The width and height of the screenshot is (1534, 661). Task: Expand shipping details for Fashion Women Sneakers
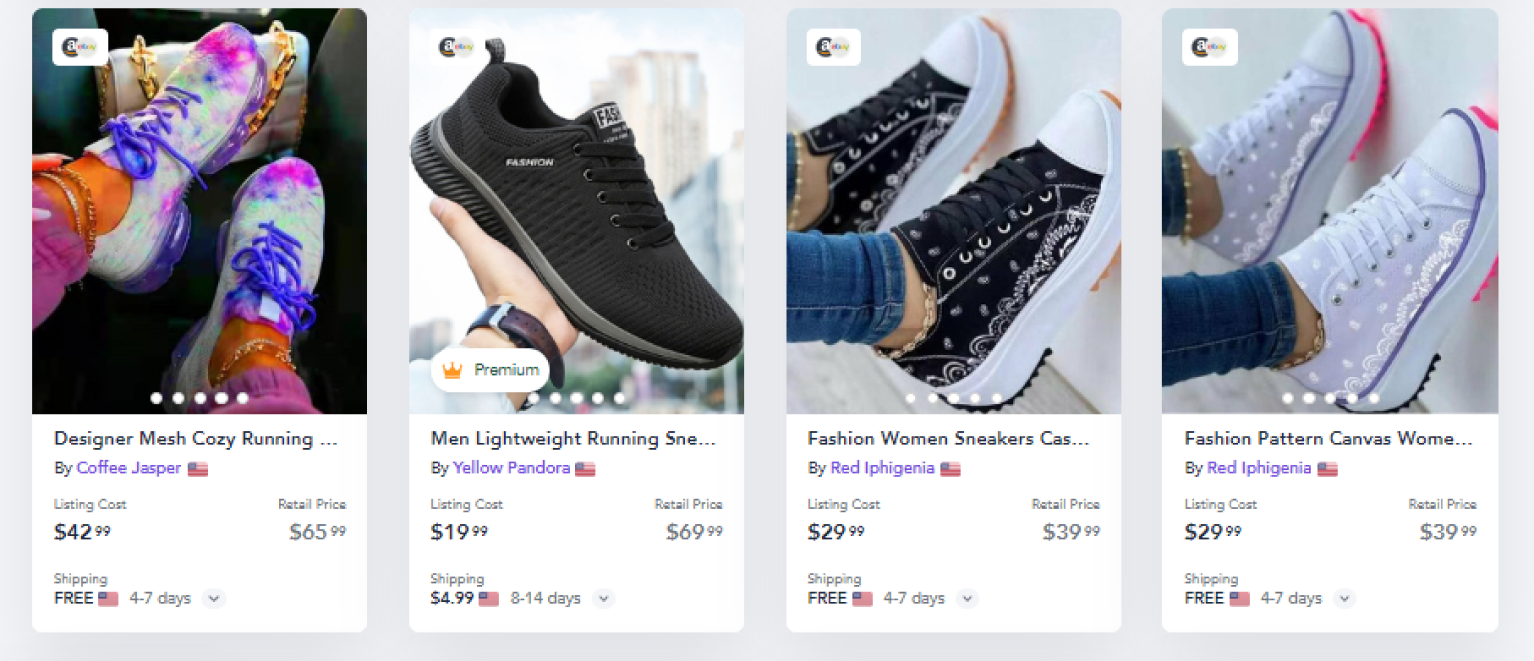[x=967, y=599]
